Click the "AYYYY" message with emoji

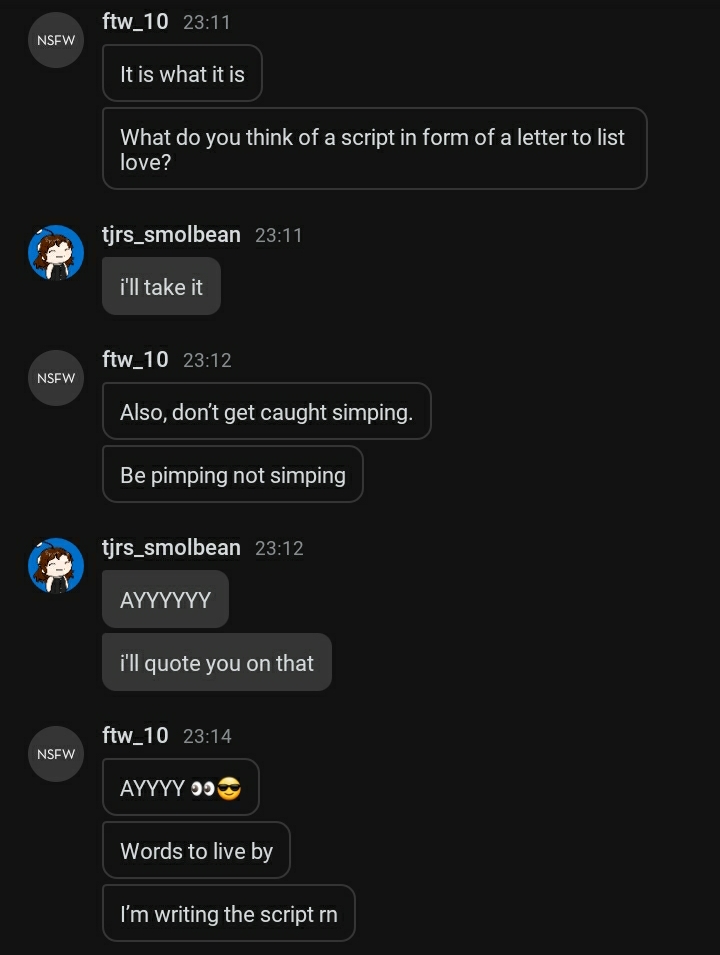coord(180,788)
